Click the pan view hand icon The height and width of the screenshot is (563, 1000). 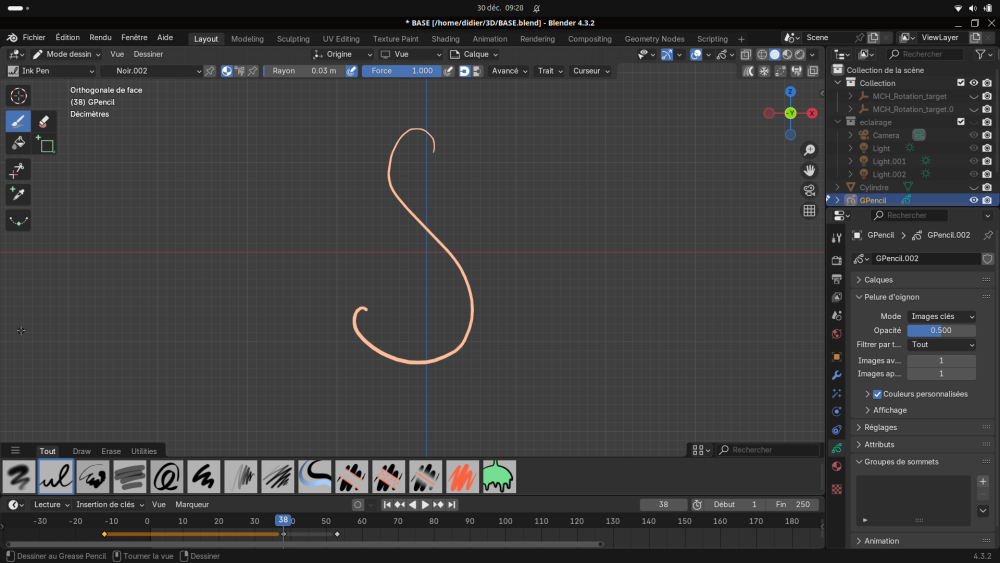pyautogui.click(x=809, y=171)
